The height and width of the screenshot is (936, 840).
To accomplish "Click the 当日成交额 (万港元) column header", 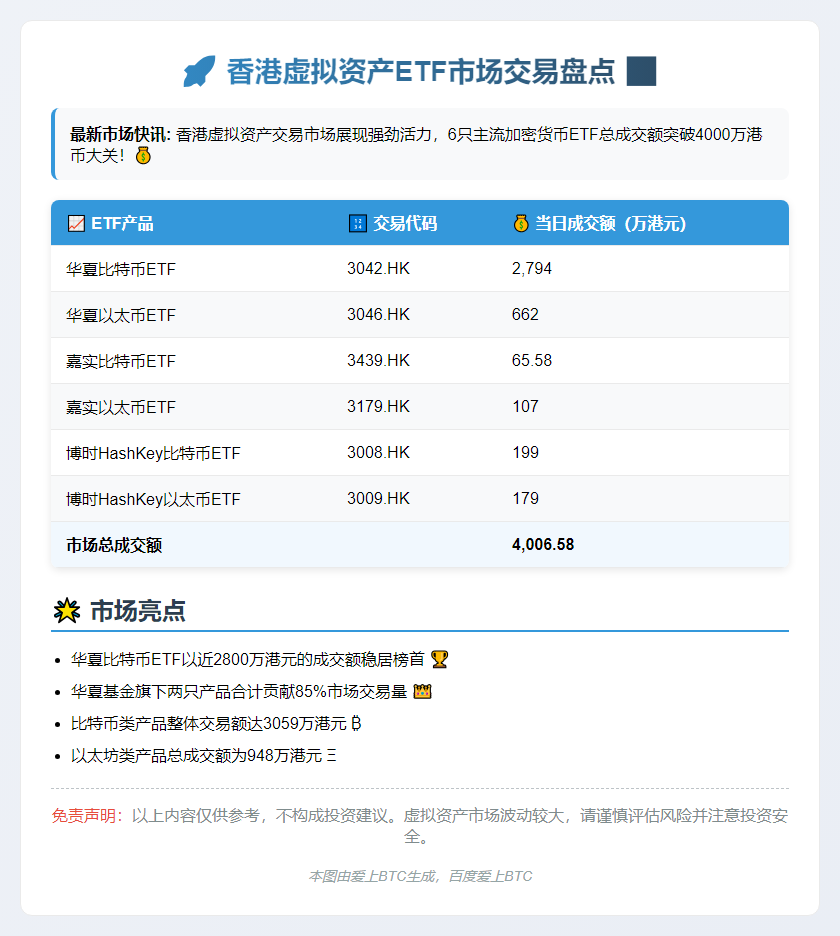I will coord(611,224).
